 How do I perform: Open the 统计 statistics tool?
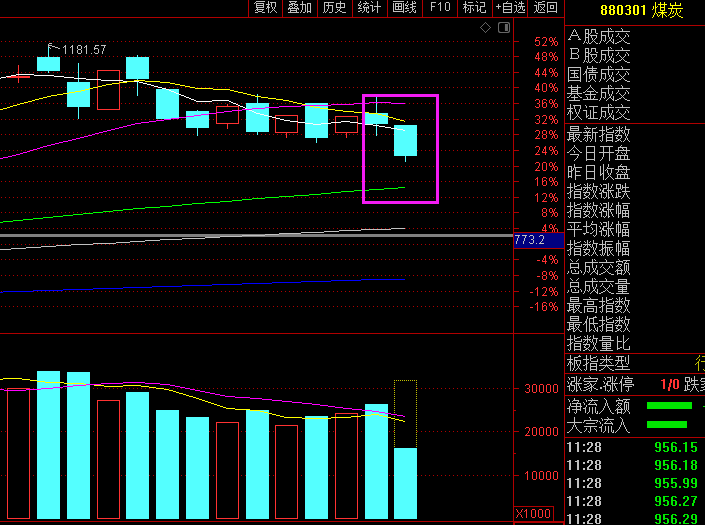click(x=370, y=8)
